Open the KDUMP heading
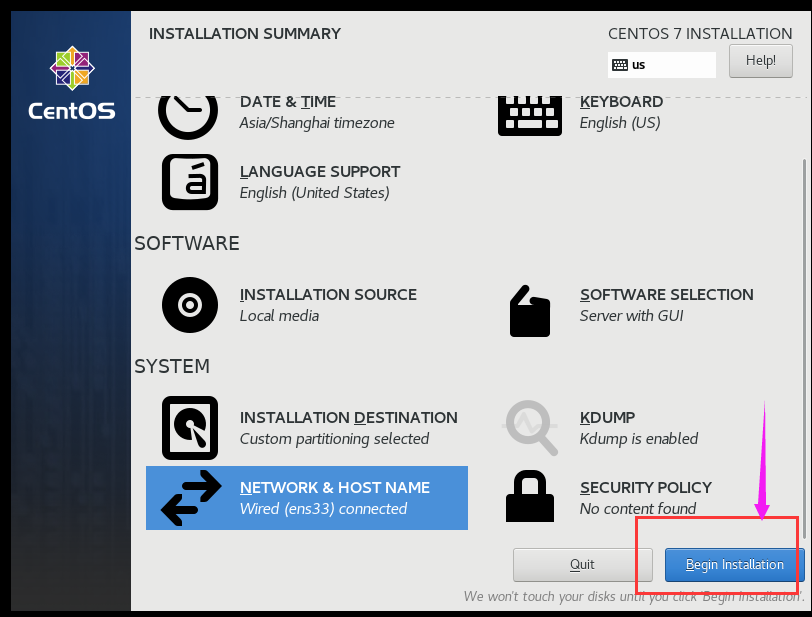 tap(607, 417)
